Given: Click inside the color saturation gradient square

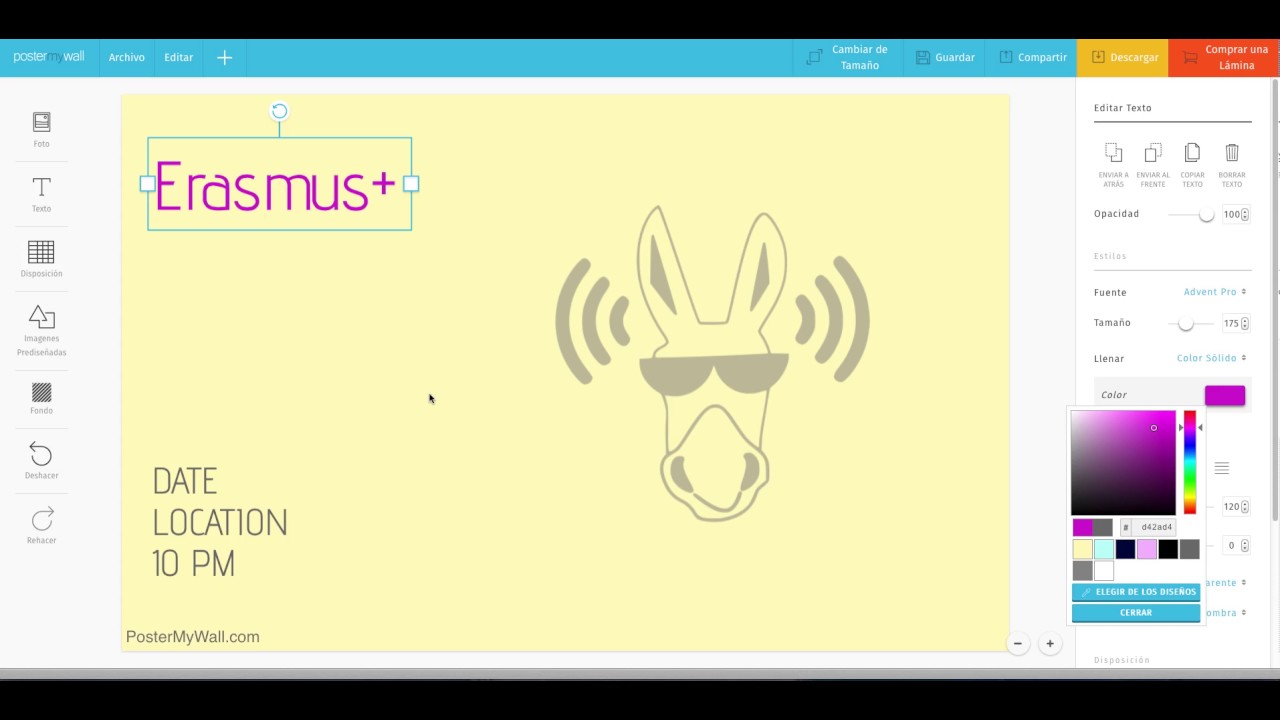Looking at the screenshot, I should pos(1123,462).
